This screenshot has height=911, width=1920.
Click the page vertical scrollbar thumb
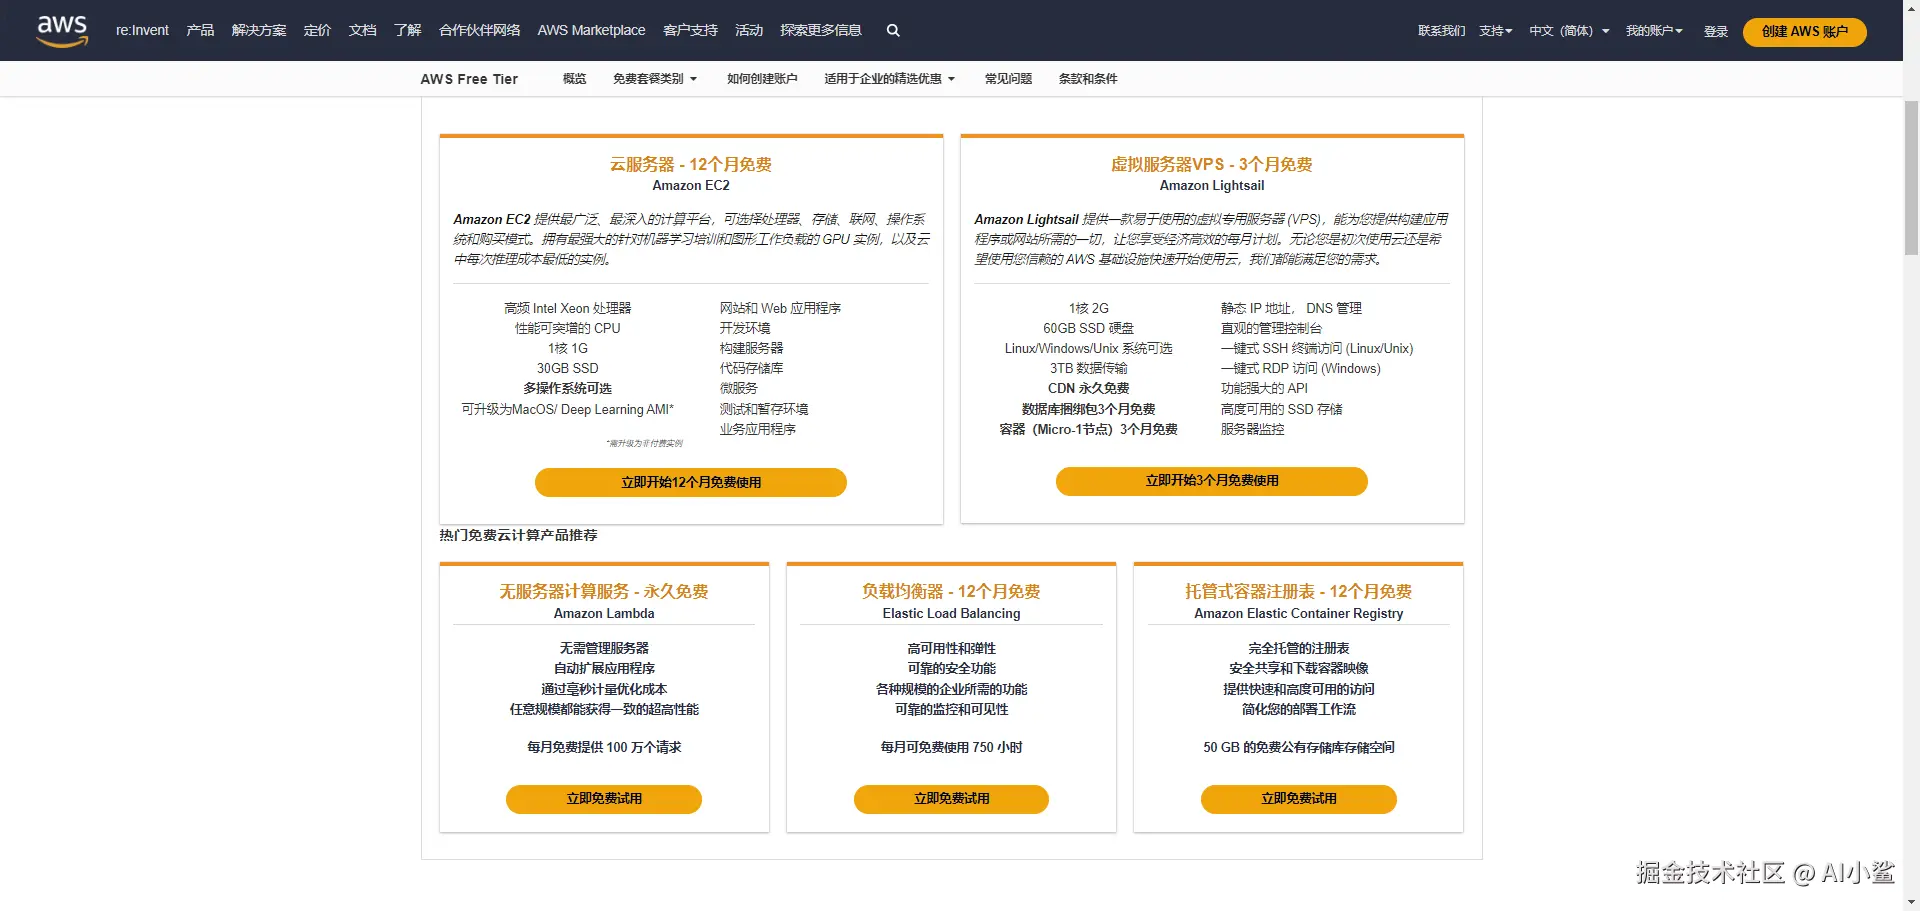(x=1911, y=178)
